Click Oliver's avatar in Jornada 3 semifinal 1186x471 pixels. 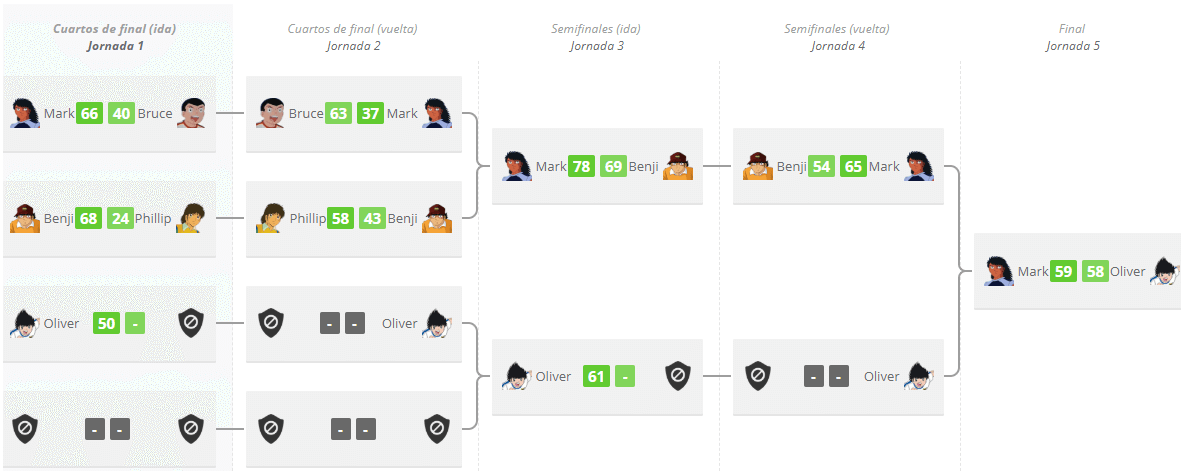pos(517,376)
